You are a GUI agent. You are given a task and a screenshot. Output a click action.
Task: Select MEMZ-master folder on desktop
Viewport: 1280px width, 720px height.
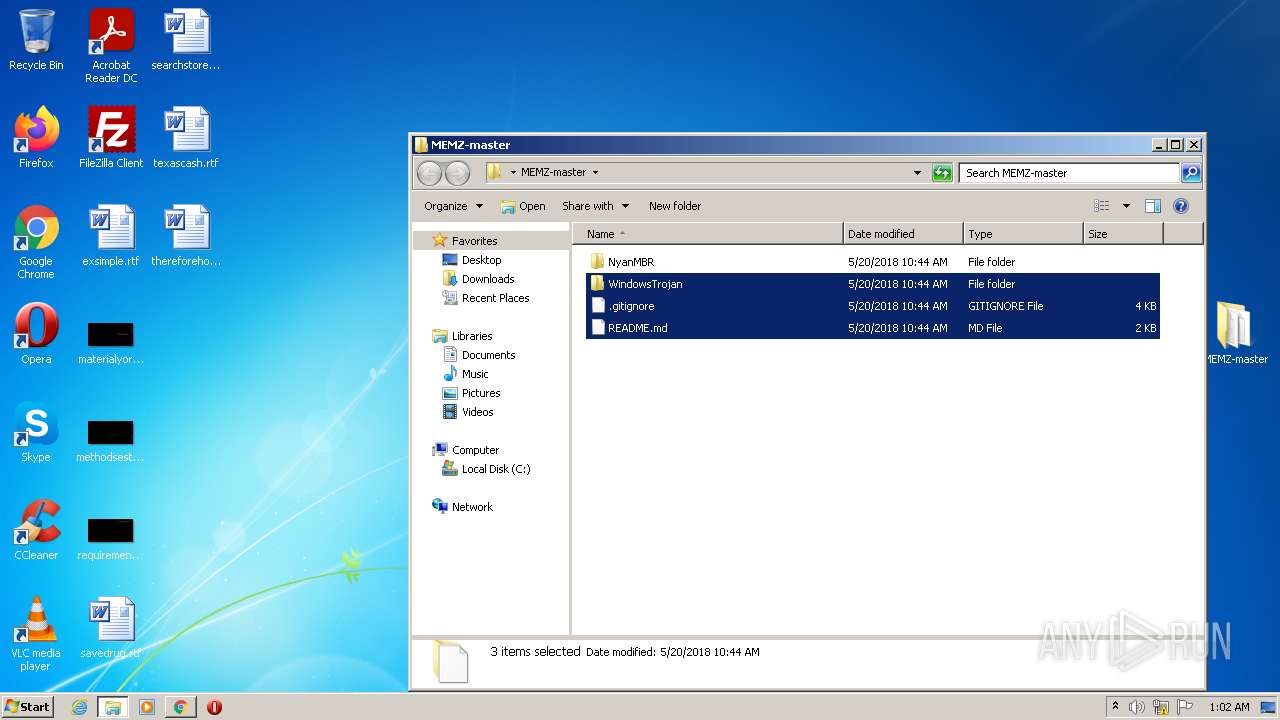(1236, 334)
